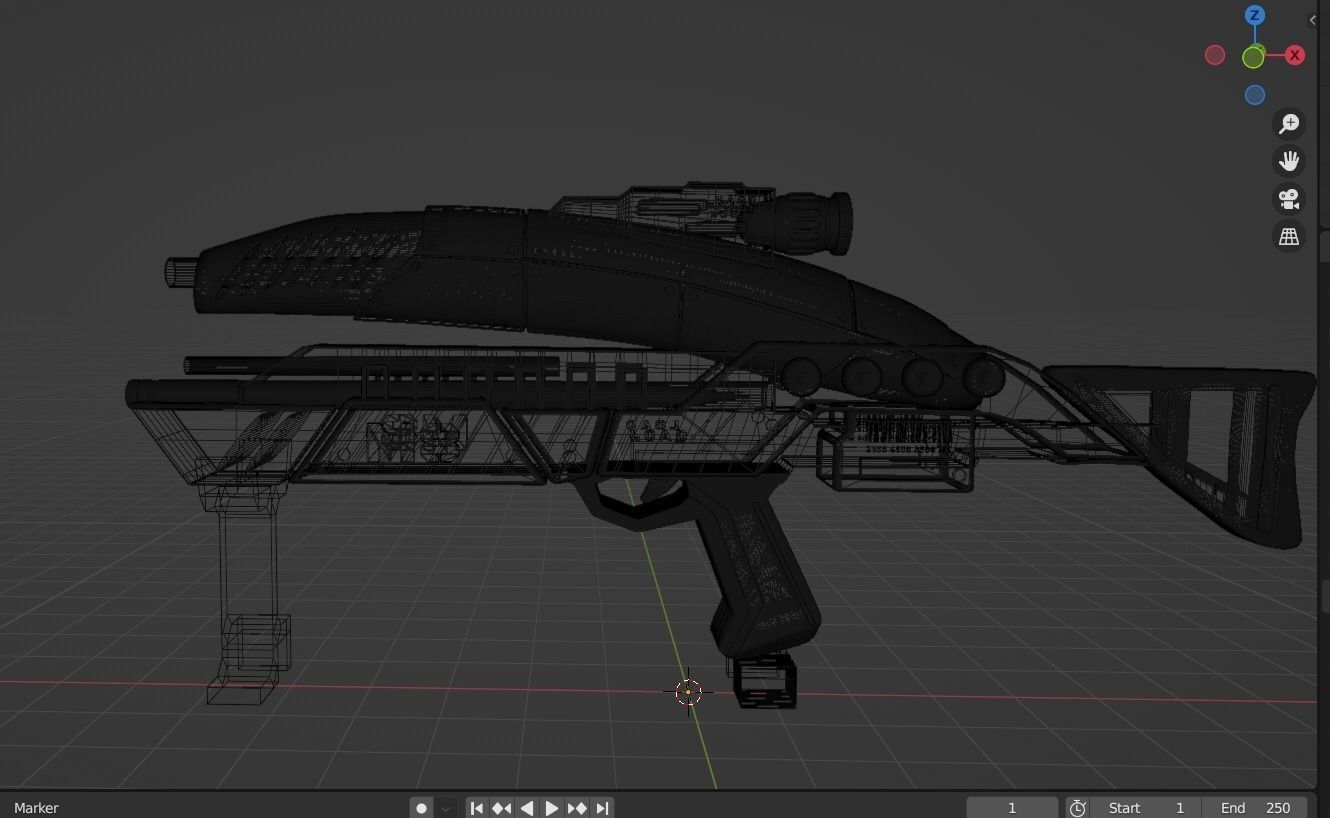Open the Marker menu in the timeline
Screen dimensions: 1330x818
coord(36,808)
